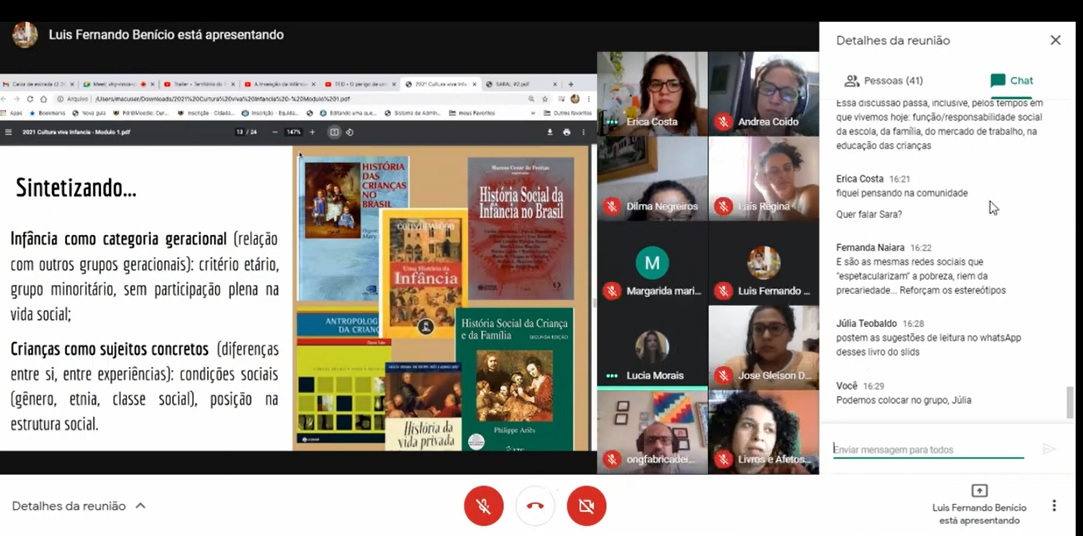The height and width of the screenshot is (536, 1083).
Task: Toggle the microphone mute button
Action: [483, 506]
